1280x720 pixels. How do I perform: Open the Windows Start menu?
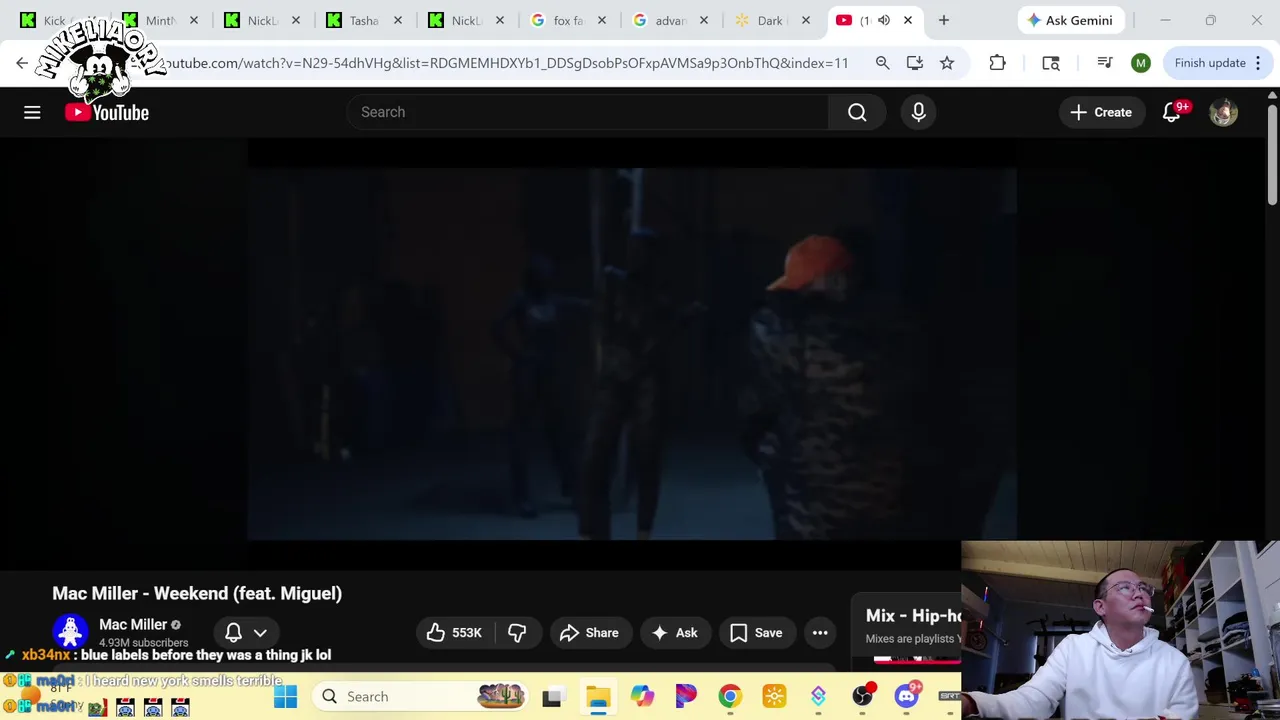(285, 696)
